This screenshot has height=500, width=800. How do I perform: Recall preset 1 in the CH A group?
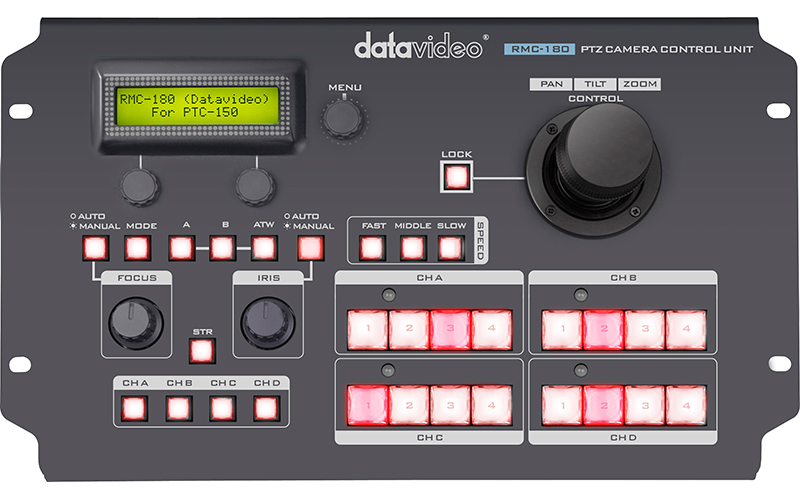coord(368,329)
